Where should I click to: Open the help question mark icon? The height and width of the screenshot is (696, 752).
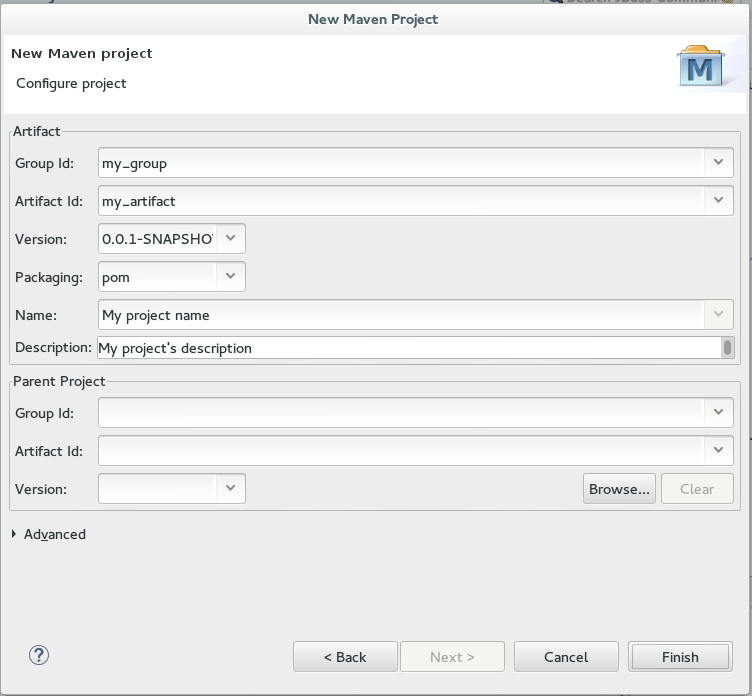pos(39,655)
